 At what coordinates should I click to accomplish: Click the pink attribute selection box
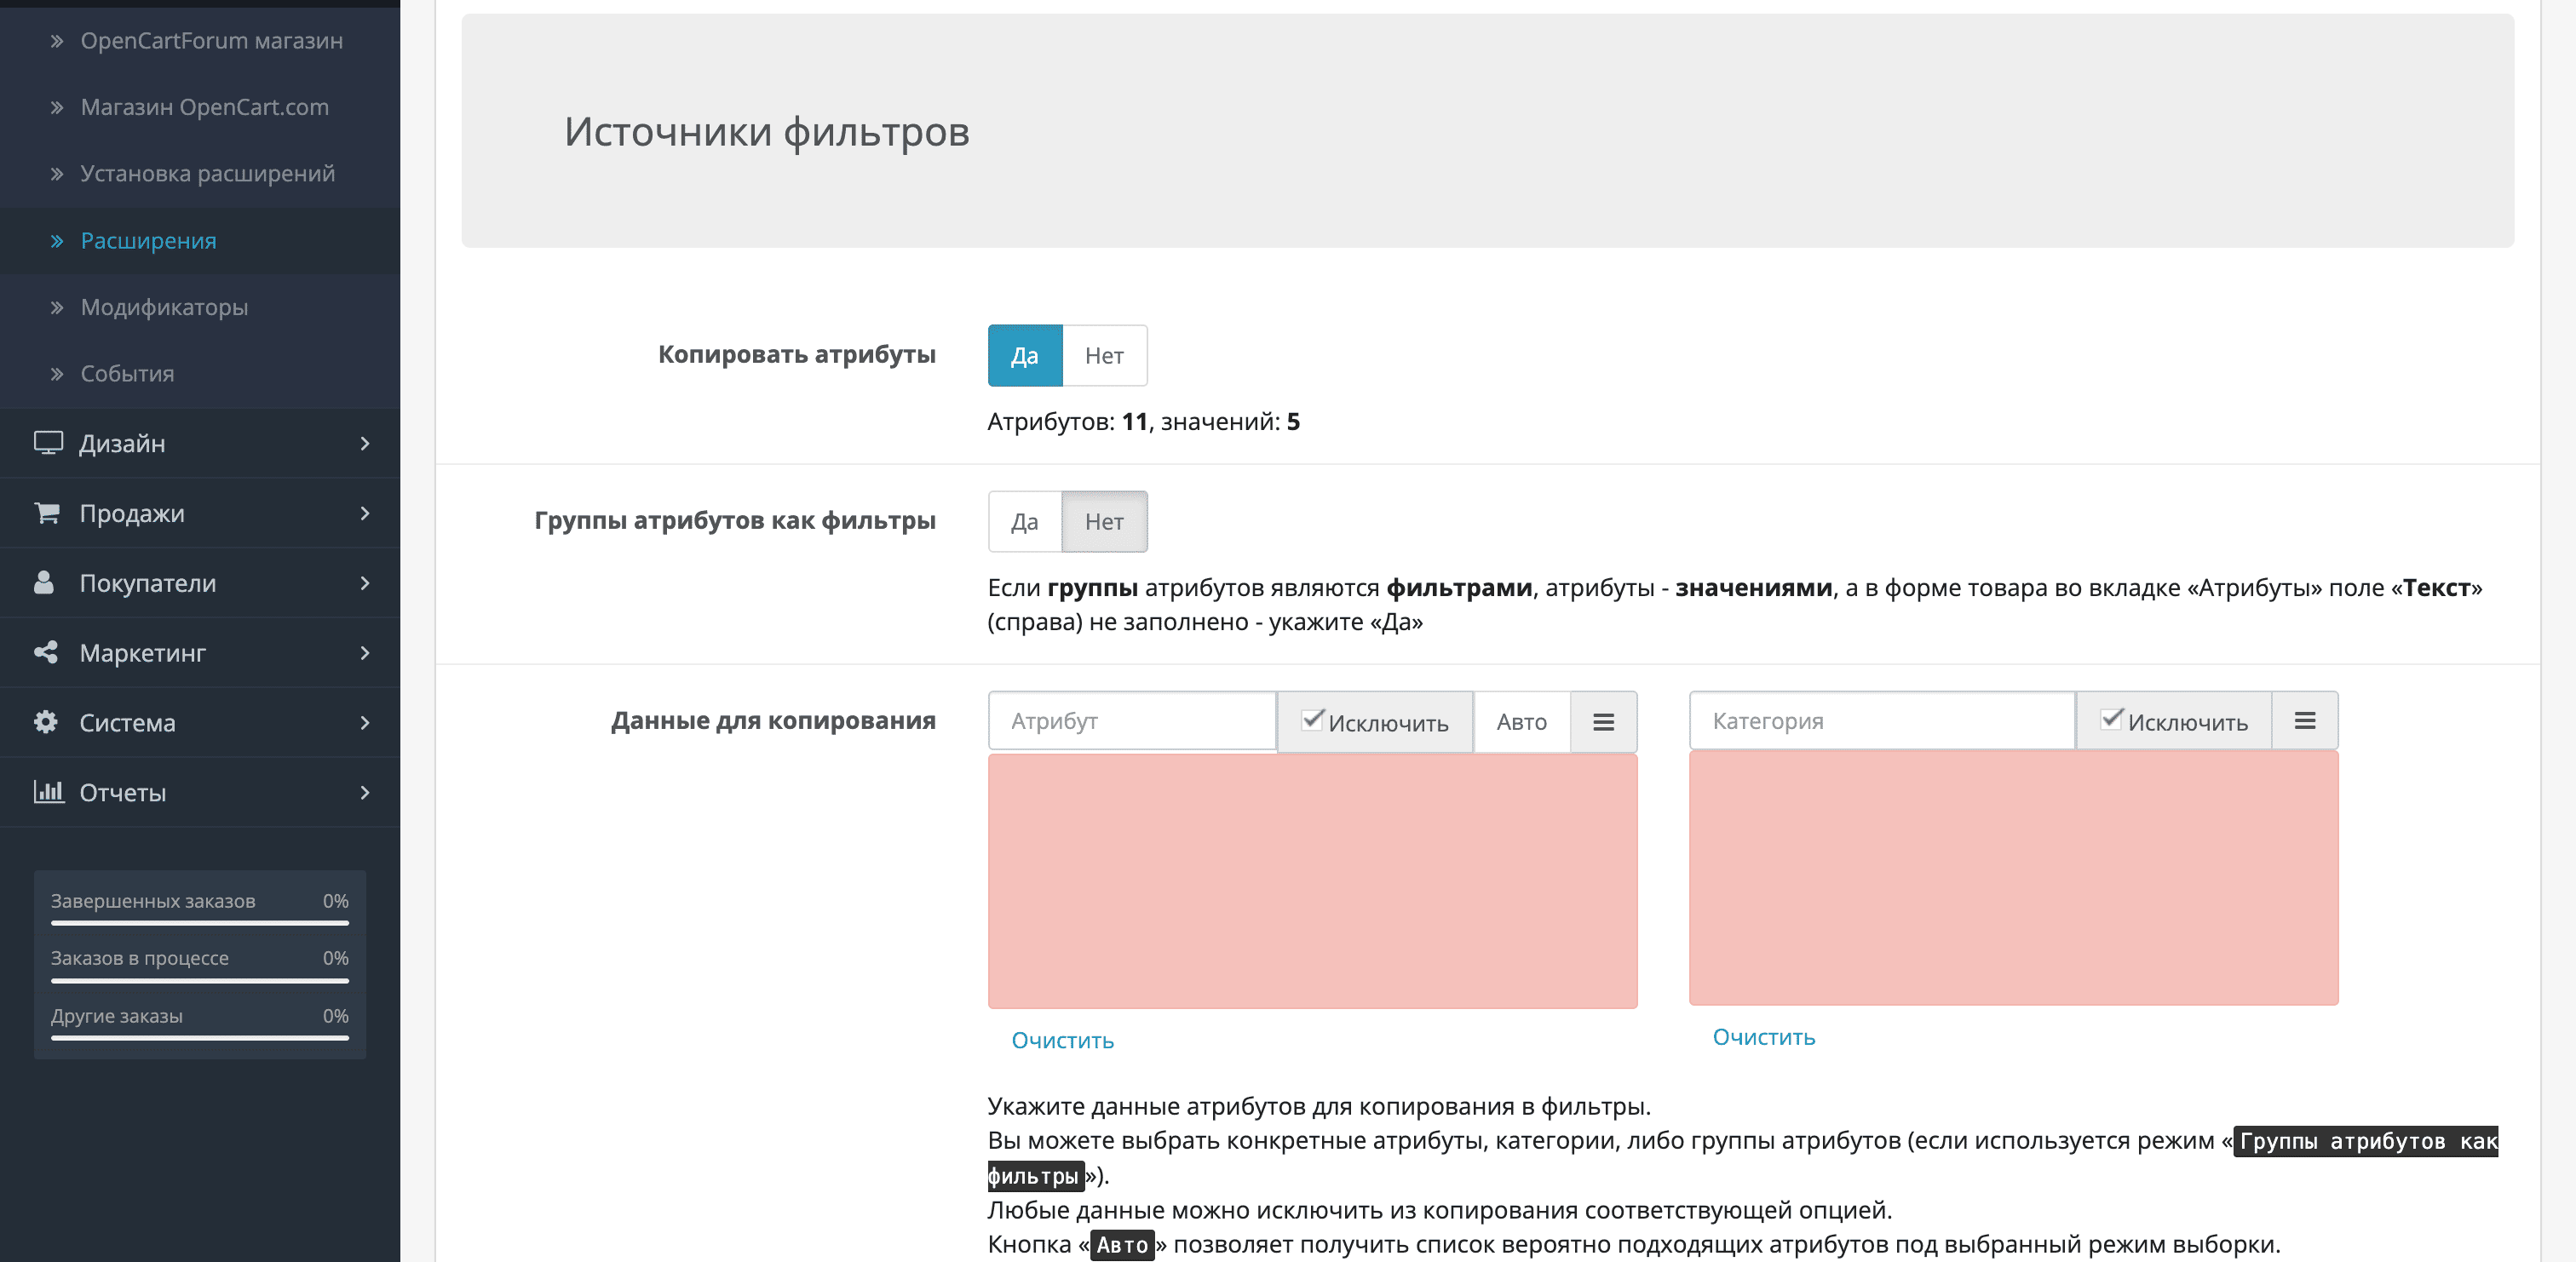tap(1312, 881)
